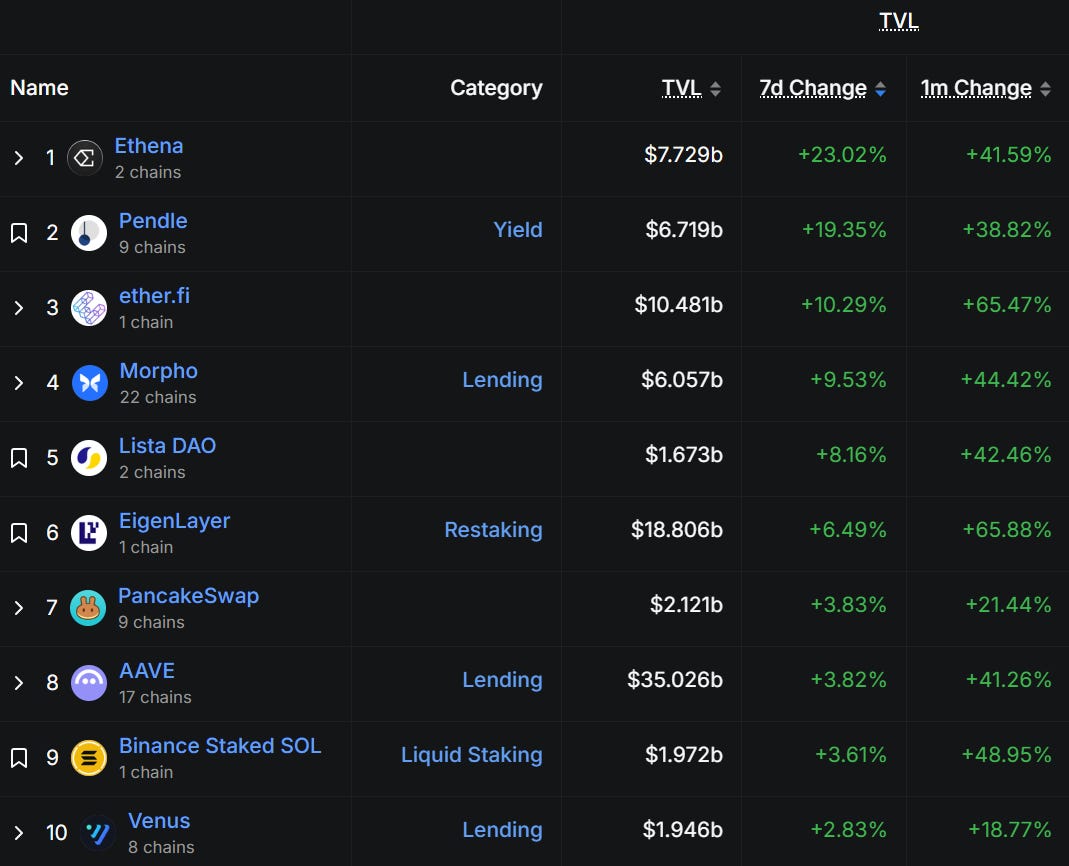
Task: Expand the Venus row
Action: pyautogui.click(x=19, y=833)
